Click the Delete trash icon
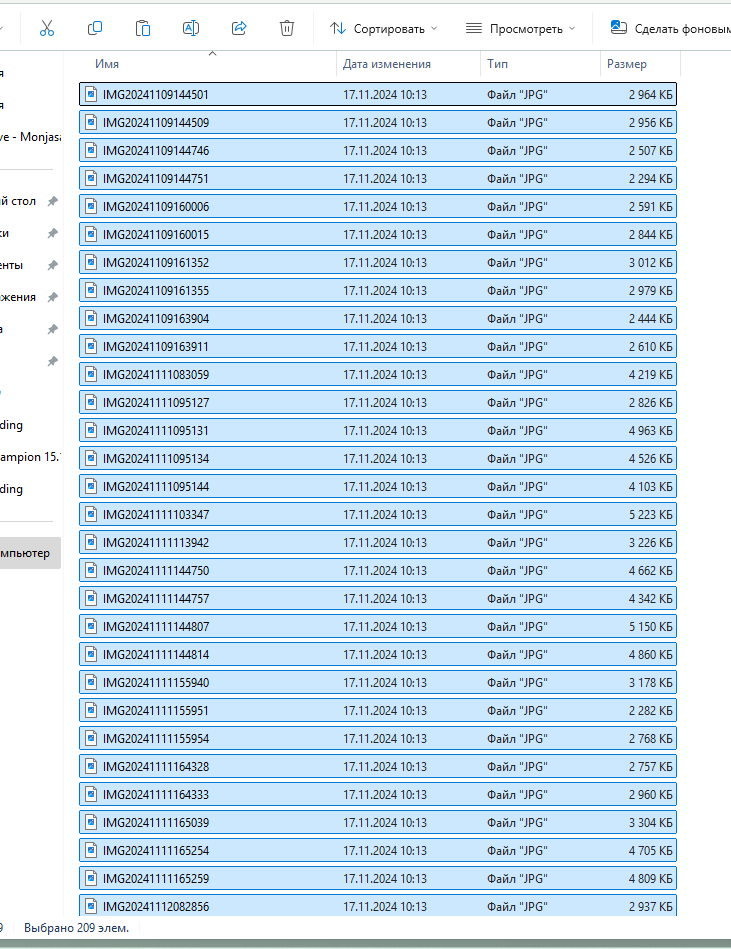The image size is (731, 949). point(287,28)
